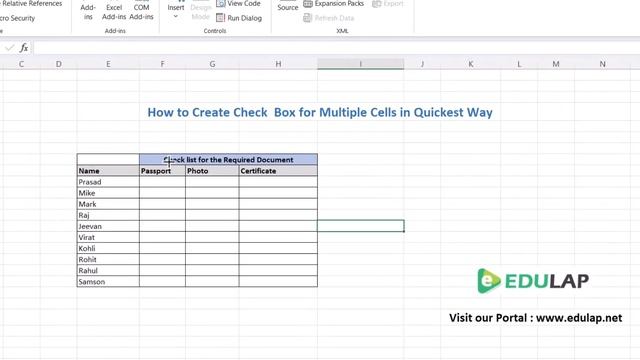This screenshot has width=640, height=360.
Task: Select Photo cell in Mike row
Action: pos(212,193)
